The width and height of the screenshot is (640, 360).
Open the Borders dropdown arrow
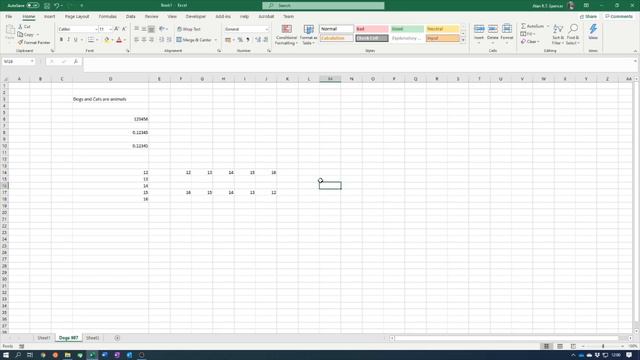(x=97, y=40)
